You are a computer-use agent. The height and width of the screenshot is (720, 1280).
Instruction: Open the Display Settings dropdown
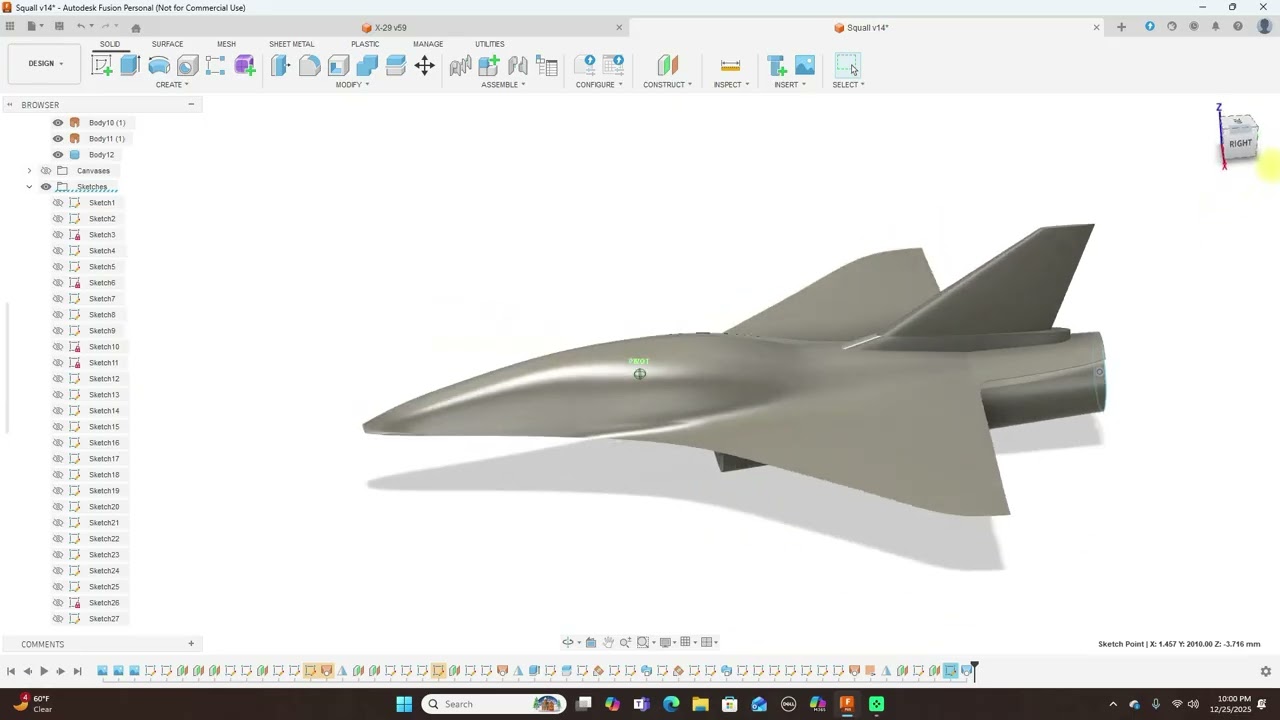666,642
